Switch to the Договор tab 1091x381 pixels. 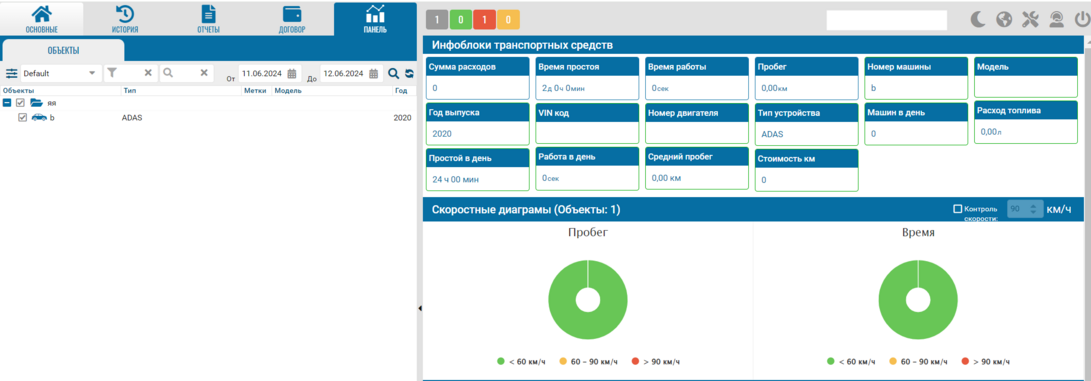[292, 18]
